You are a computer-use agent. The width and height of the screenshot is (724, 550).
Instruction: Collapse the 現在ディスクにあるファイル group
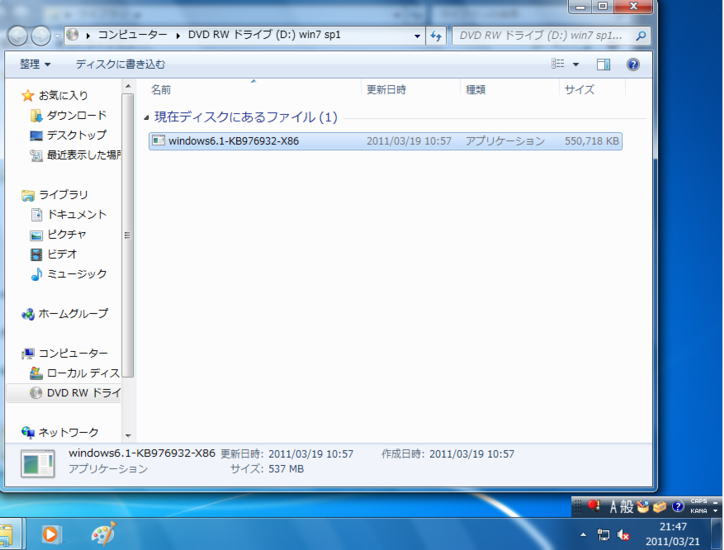(x=146, y=118)
